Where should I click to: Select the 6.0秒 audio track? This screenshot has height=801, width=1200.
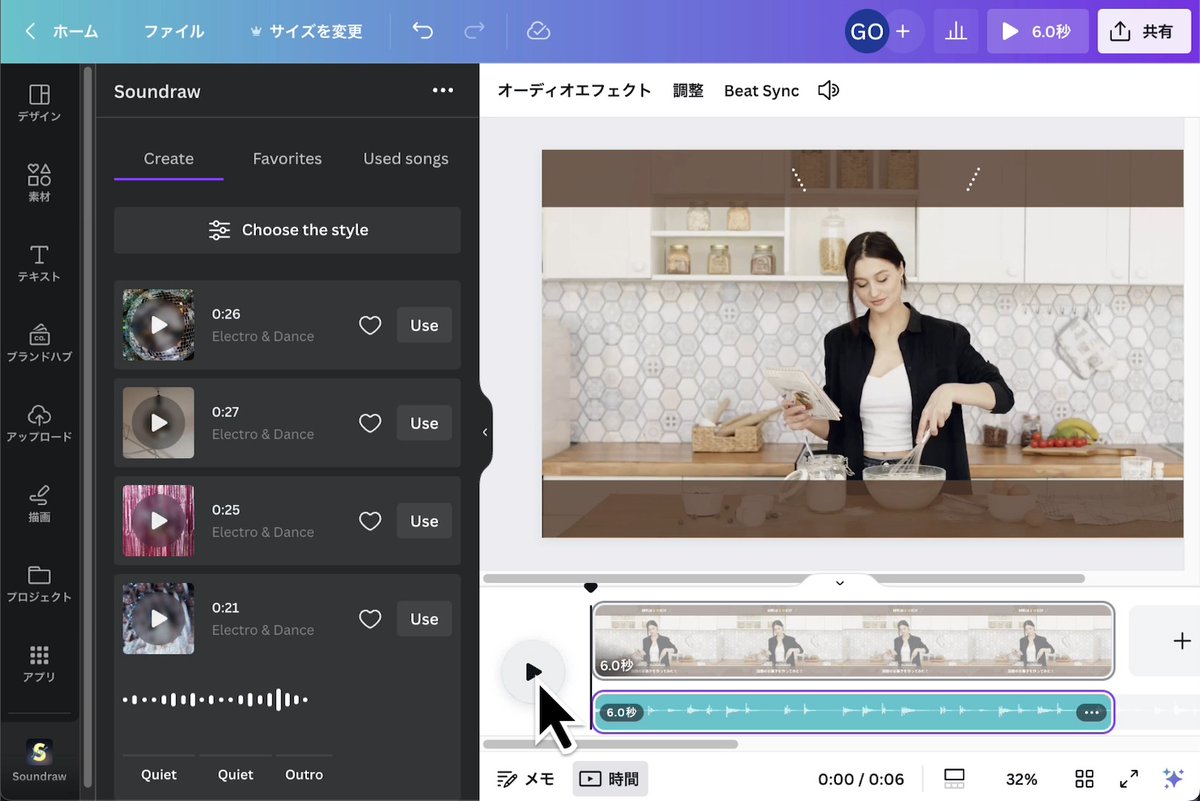click(852, 712)
